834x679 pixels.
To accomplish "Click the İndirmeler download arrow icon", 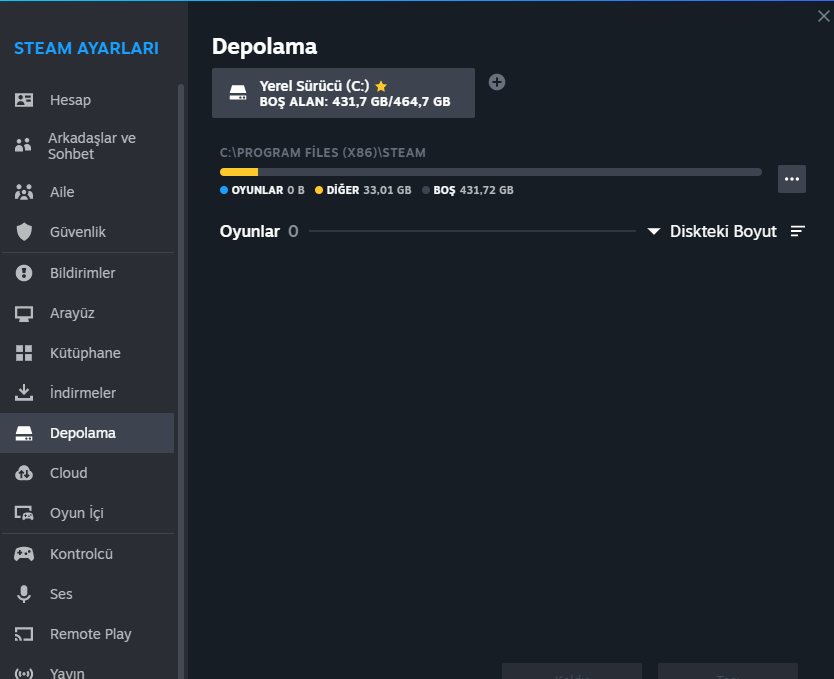I will [x=24, y=393].
